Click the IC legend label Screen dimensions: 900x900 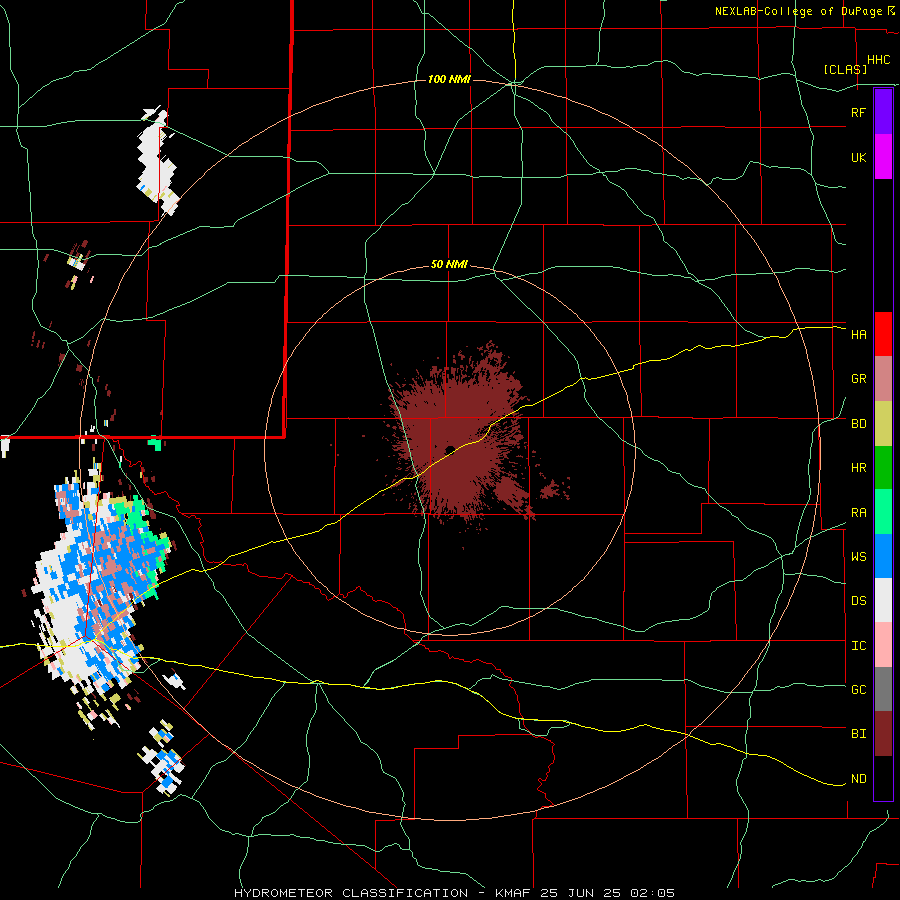tap(858, 646)
